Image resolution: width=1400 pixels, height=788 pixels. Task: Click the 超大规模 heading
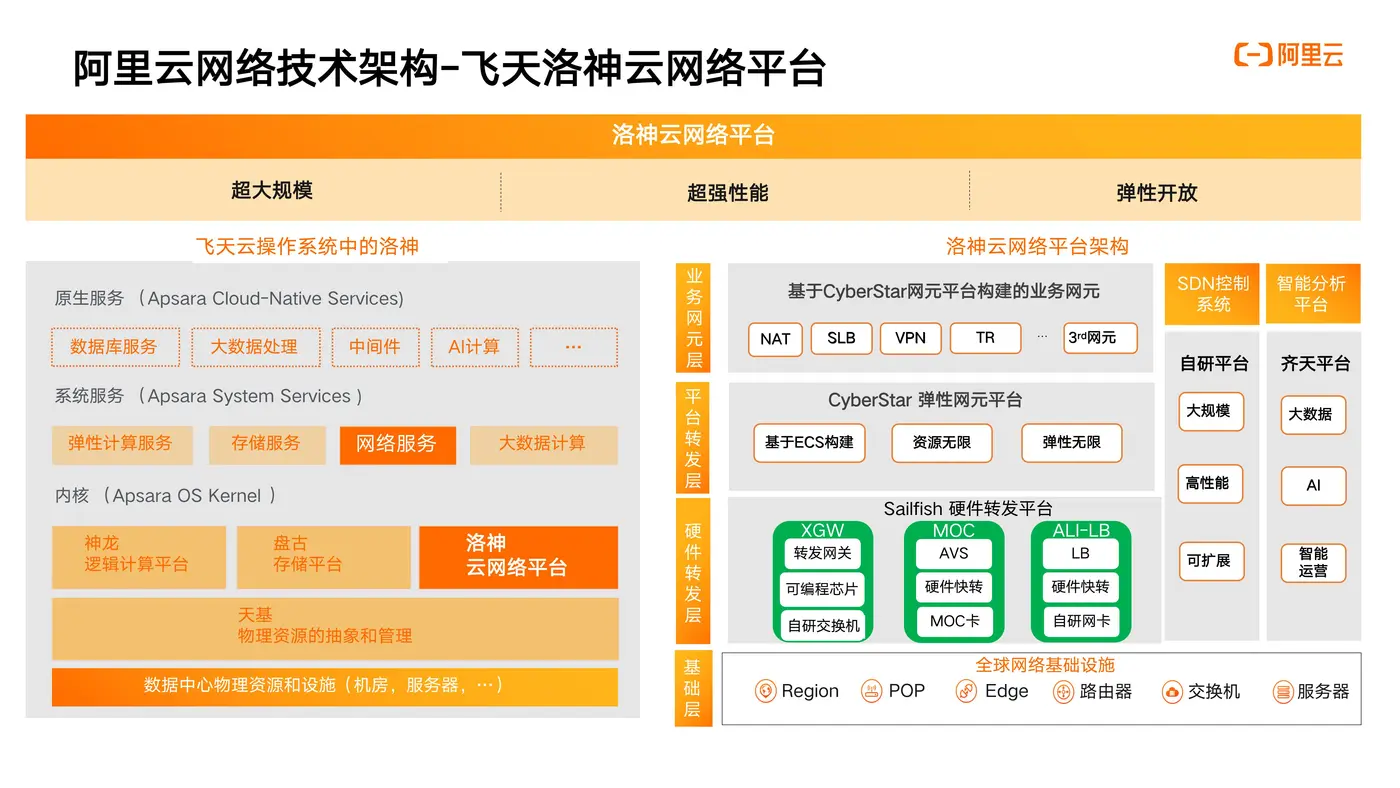272,190
